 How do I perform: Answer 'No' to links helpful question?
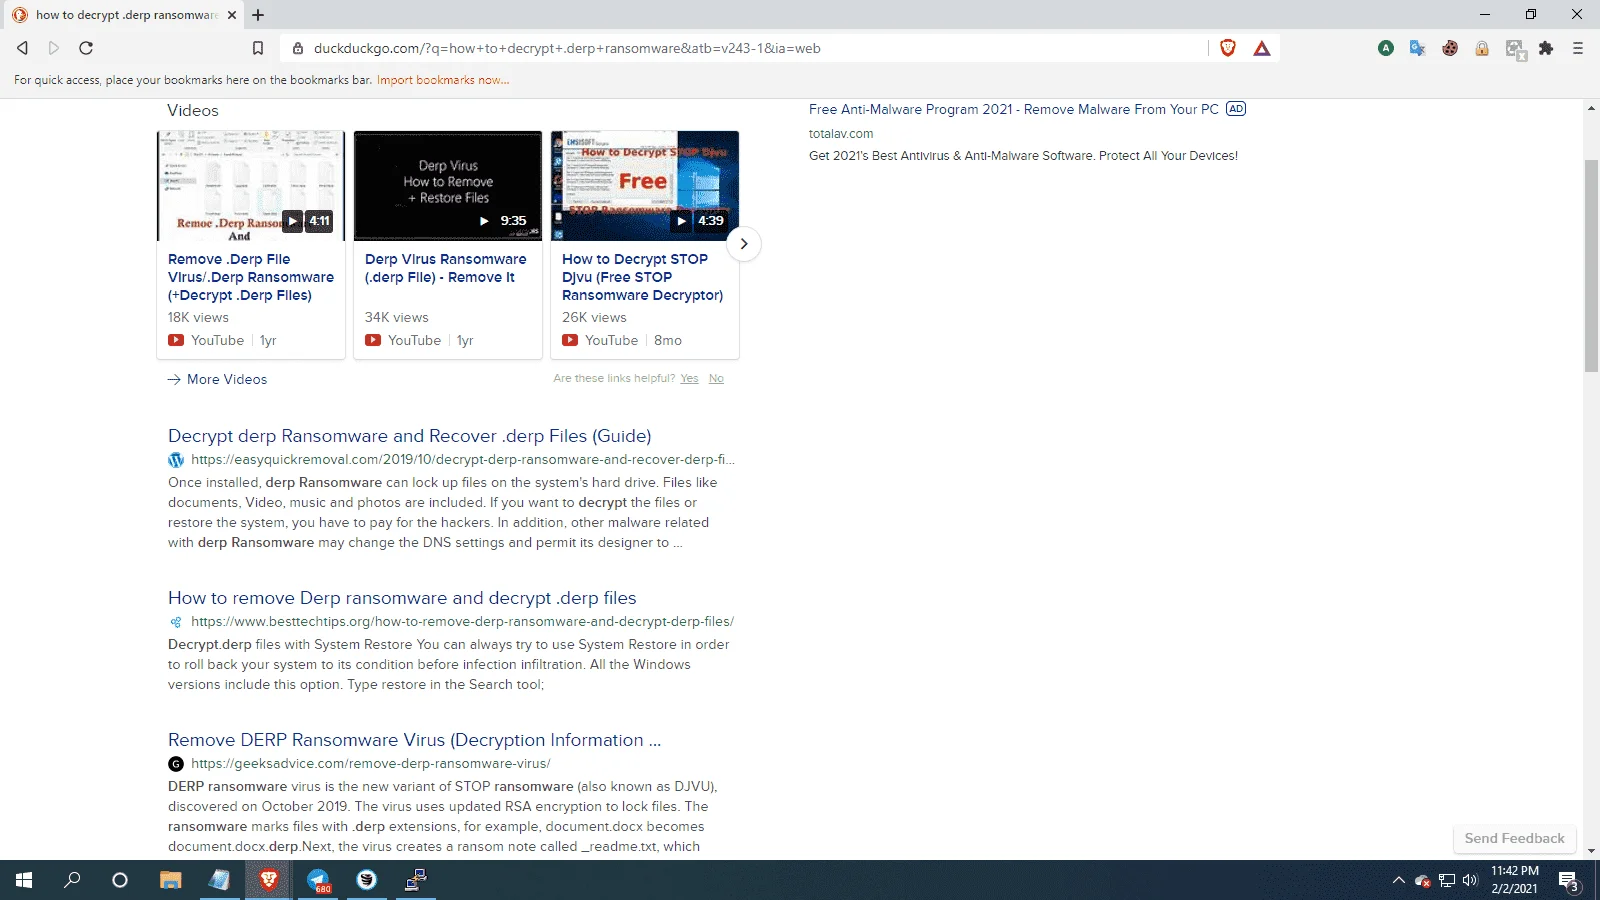click(716, 378)
